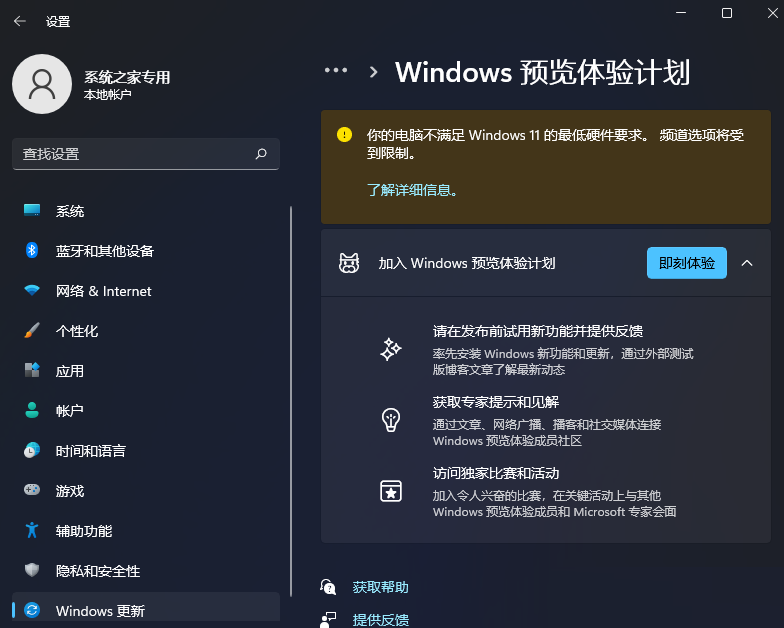Viewport: 784px width, 628px height.
Task: Click the 游戏 controller icon
Action: [32, 490]
